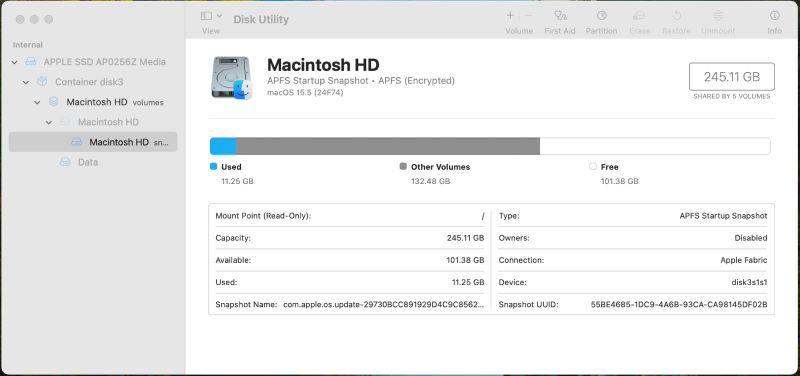Click the Macintosh HD volumes stack icon
800x376 pixels.
tap(54, 102)
